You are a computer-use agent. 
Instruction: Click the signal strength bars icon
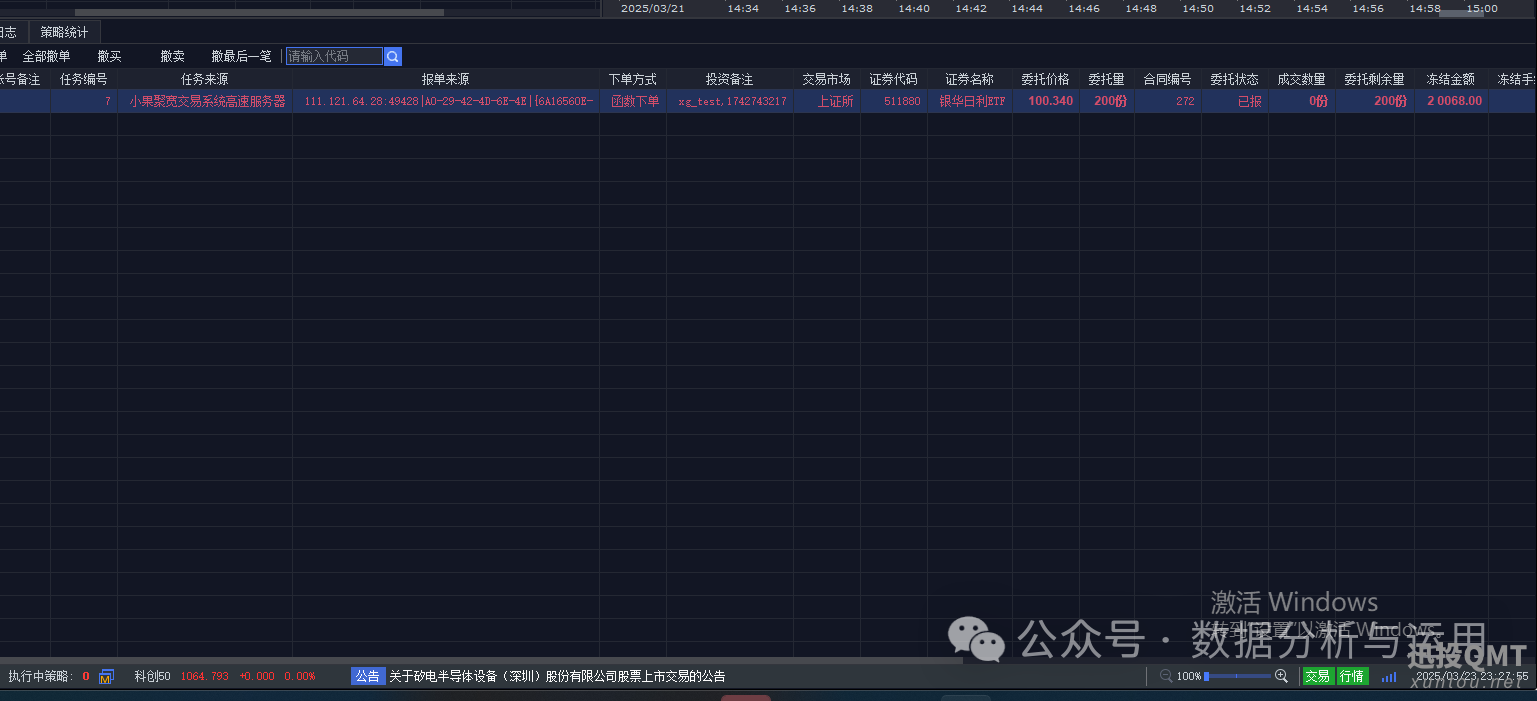(x=1389, y=677)
